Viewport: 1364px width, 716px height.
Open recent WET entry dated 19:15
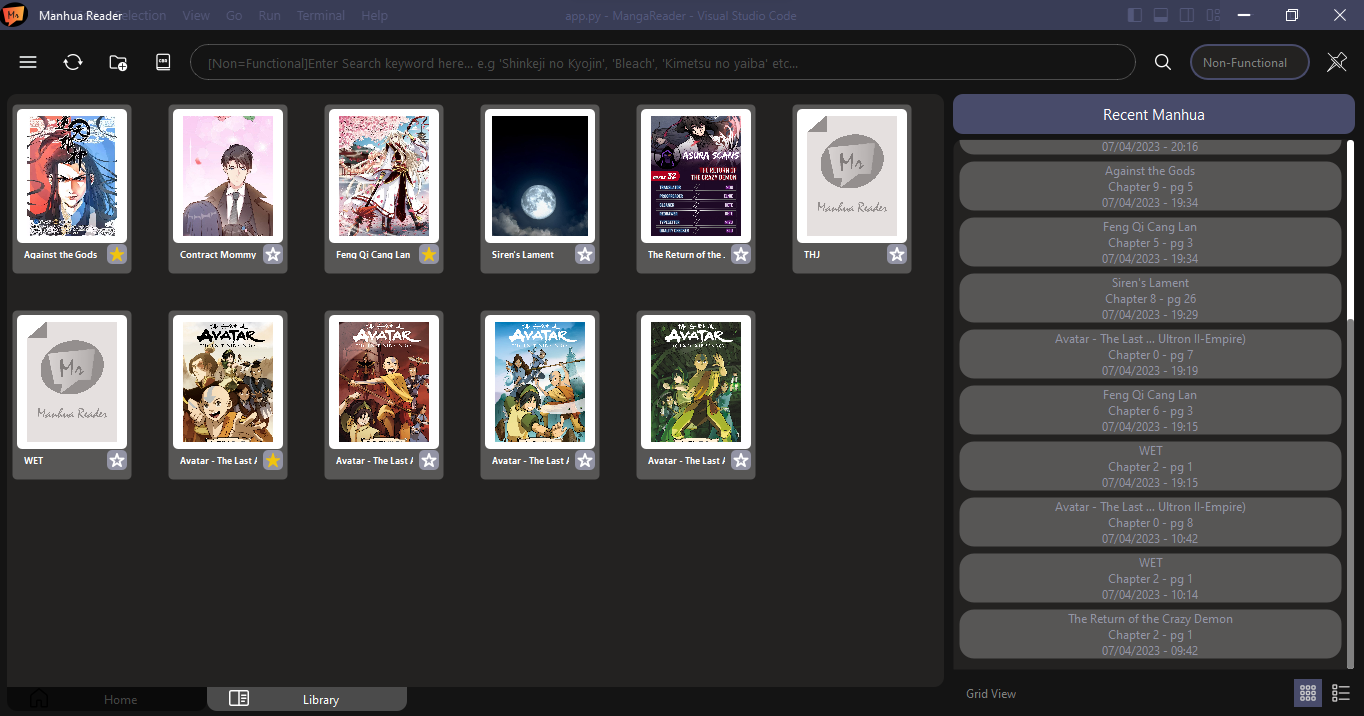tap(1150, 466)
